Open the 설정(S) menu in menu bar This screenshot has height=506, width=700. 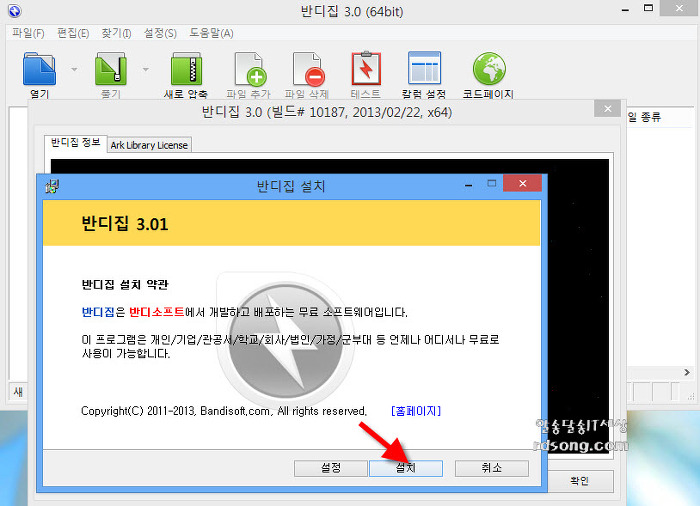point(161,33)
